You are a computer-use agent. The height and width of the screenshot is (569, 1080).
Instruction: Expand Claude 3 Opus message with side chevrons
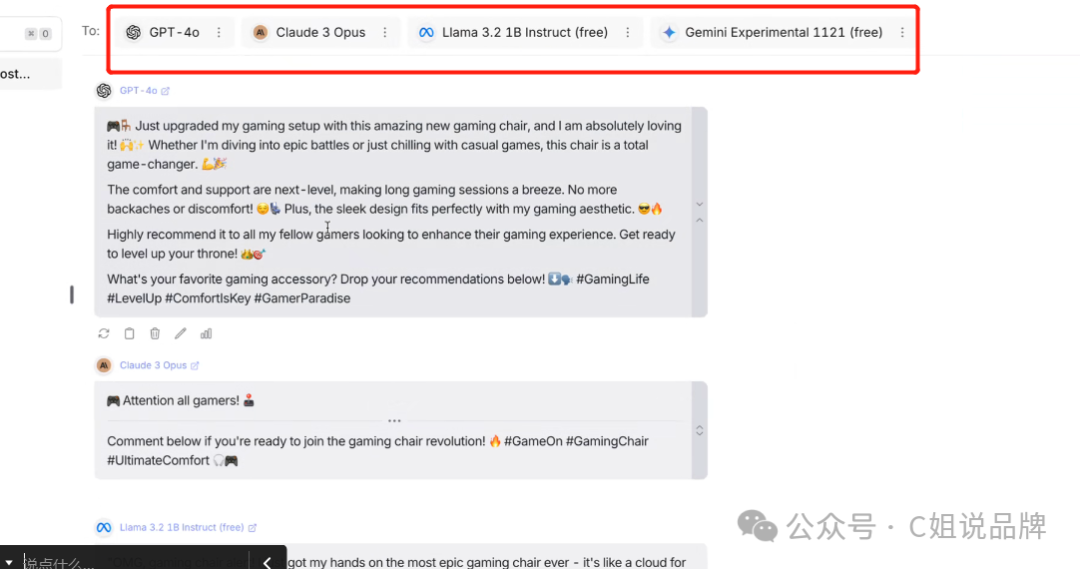(699, 431)
